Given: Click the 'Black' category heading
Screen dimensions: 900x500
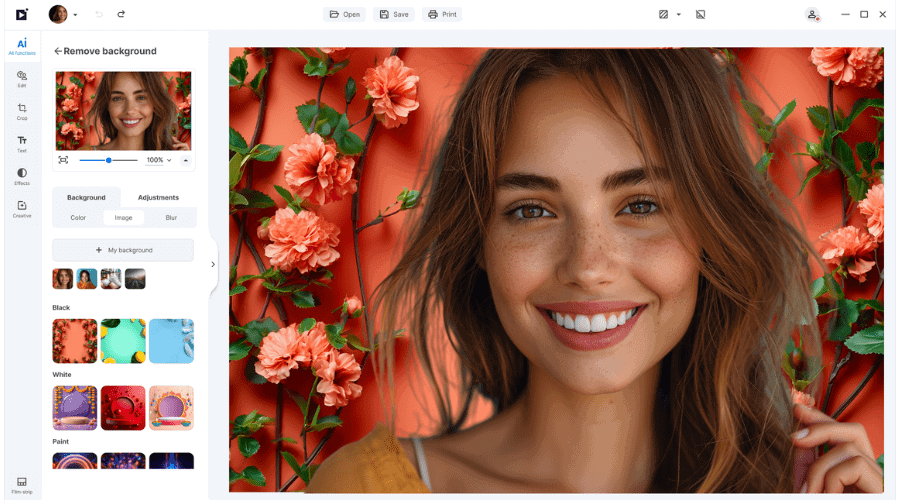Looking at the screenshot, I should tap(61, 308).
